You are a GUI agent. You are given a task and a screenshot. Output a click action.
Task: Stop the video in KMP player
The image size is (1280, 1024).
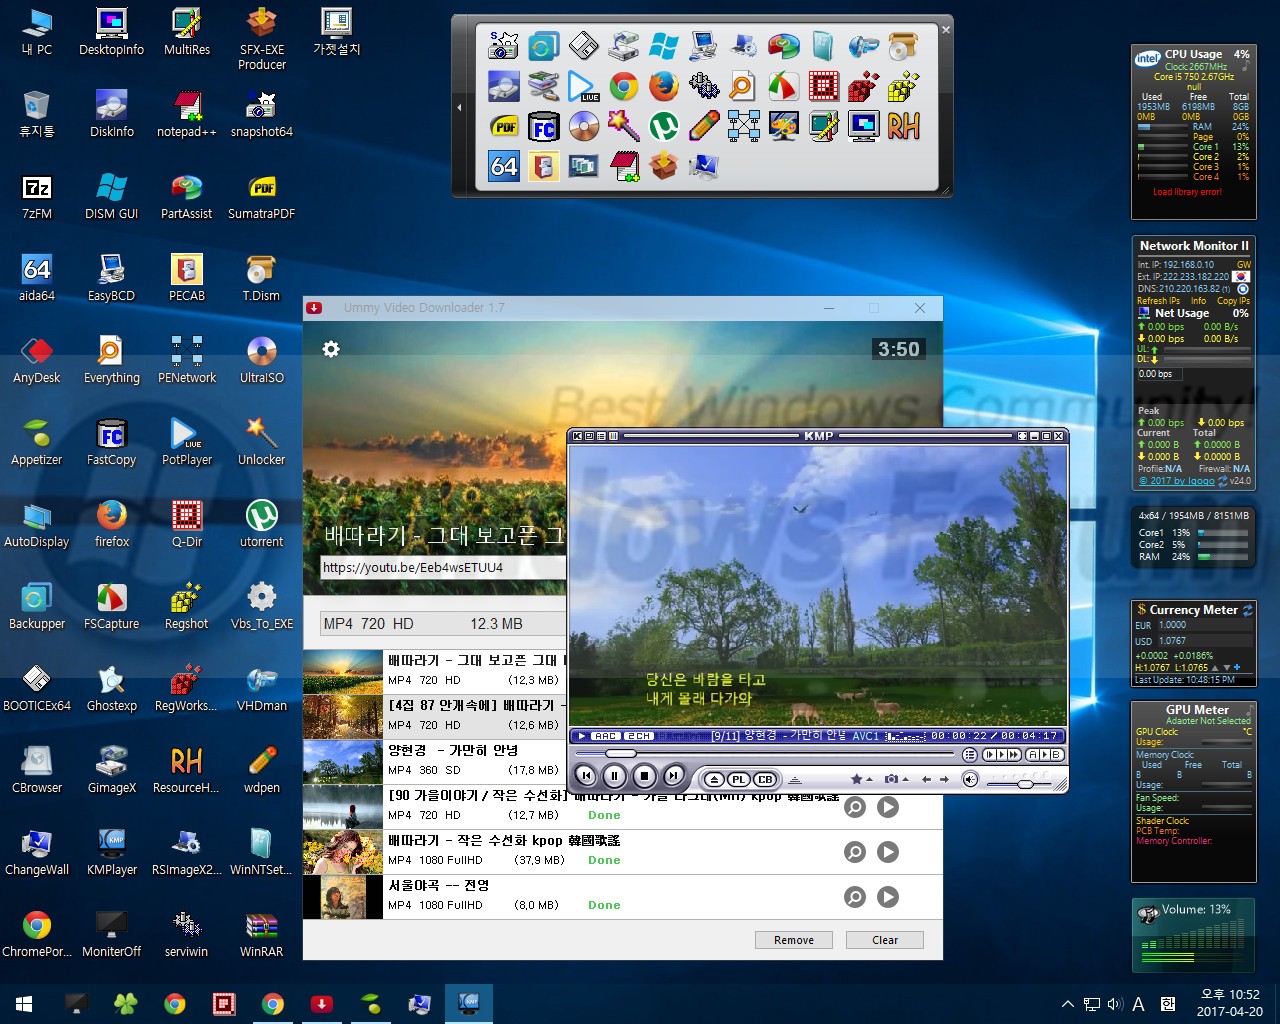point(645,775)
